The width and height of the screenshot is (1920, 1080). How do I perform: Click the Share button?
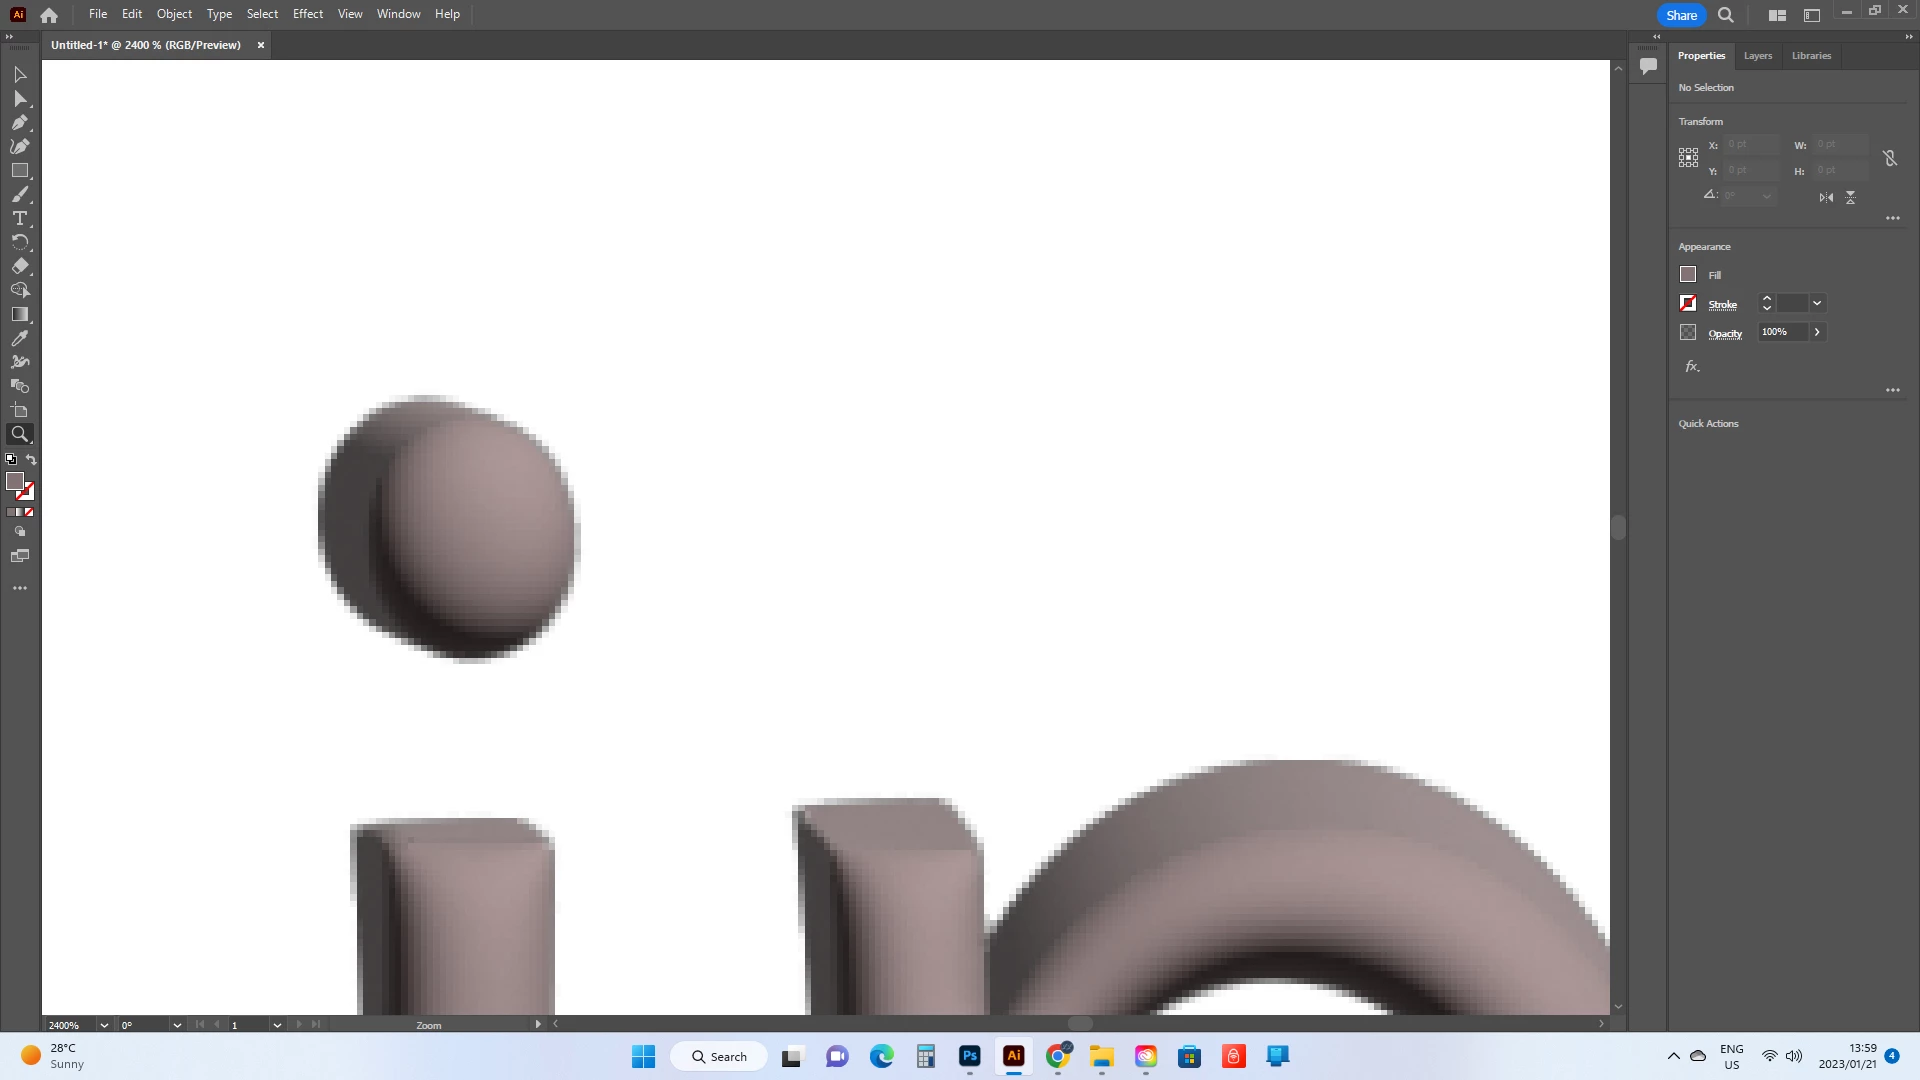click(1681, 15)
